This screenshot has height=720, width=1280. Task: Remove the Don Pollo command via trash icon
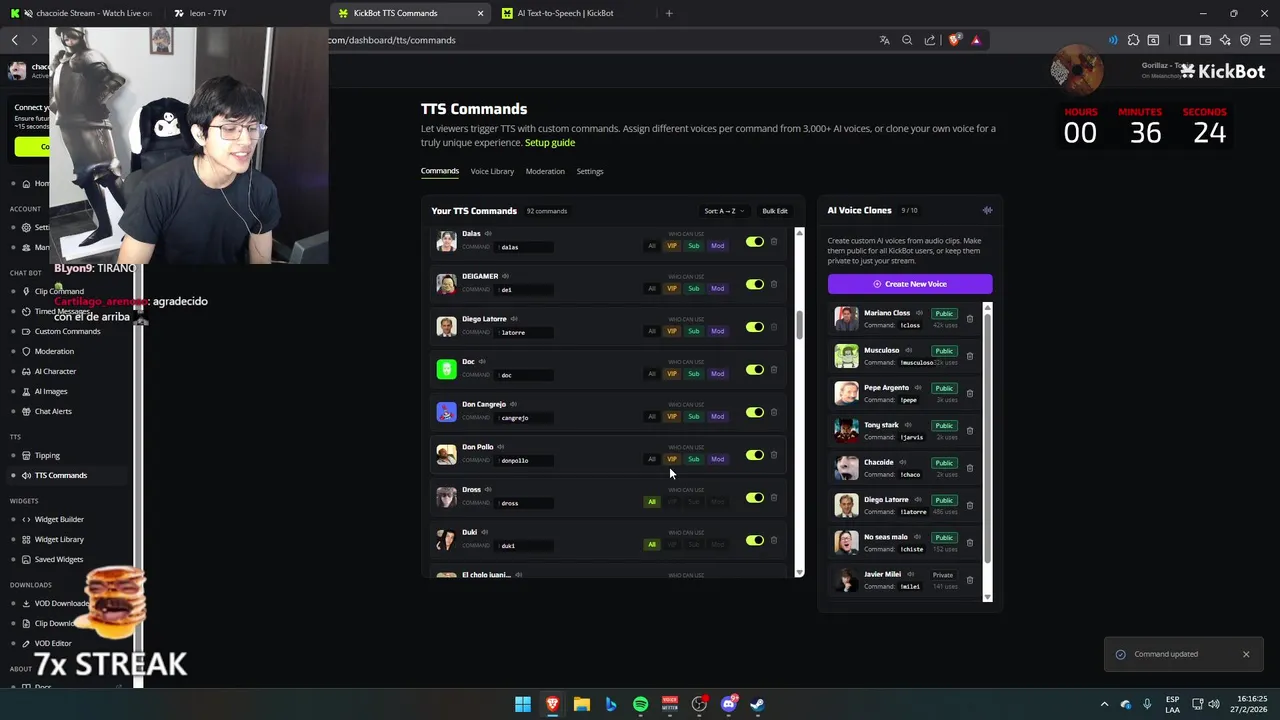pyautogui.click(x=773, y=455)
